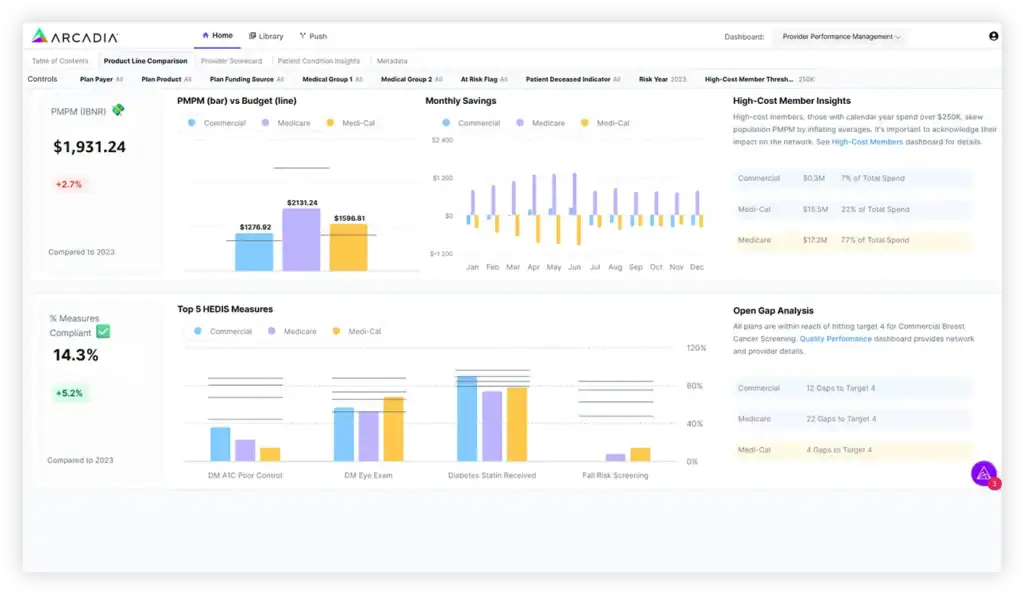Image resolution: width=1024 pixels, height=596 pixels.
Task: Open the user profile icon
Action: pyautogui.click(x=993, y=37)
